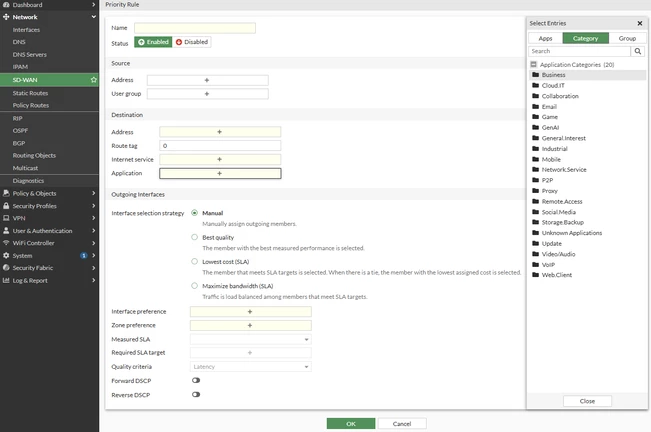This screenshot has width=651, height=432.
Task: Set status to Disabled
Action: point(191,42)
